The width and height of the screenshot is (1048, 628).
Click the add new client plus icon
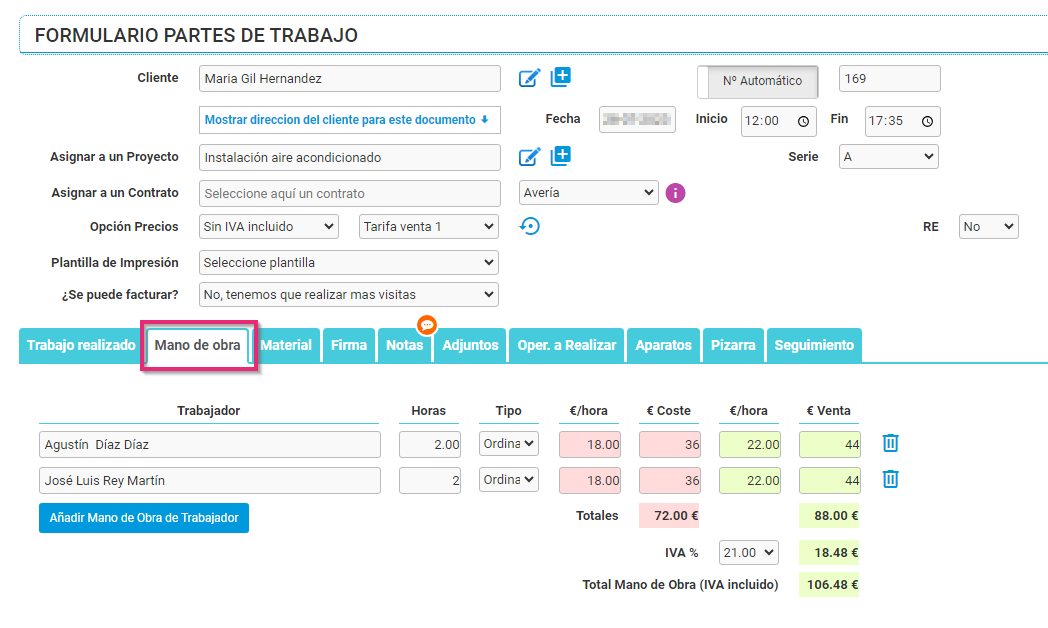[x=561, y=77]
